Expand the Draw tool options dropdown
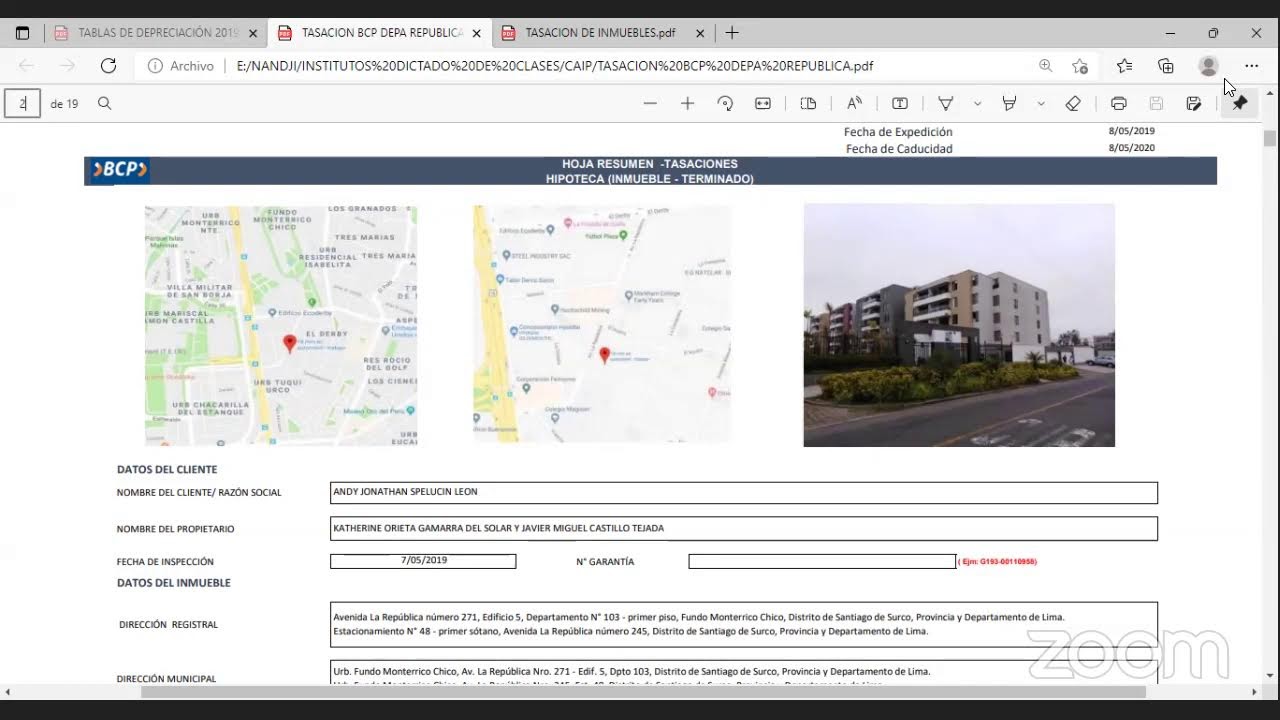Screen dimensions: 1280x720 coord(977,103)
